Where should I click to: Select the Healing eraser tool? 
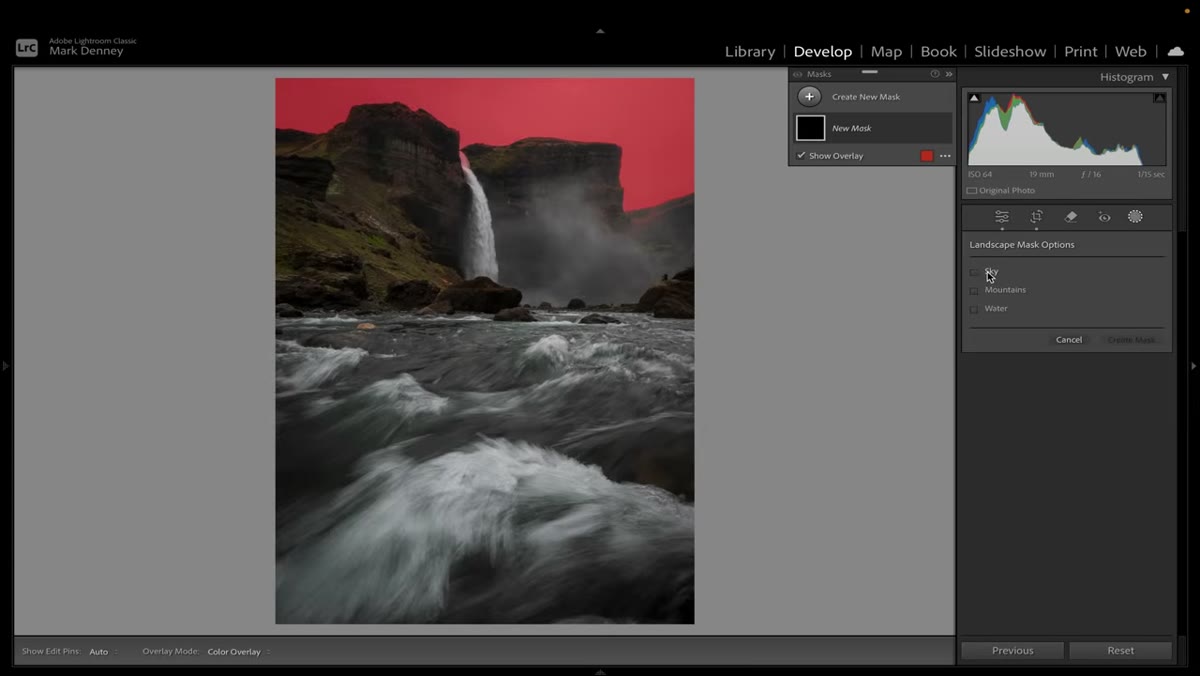(1070, 217)
